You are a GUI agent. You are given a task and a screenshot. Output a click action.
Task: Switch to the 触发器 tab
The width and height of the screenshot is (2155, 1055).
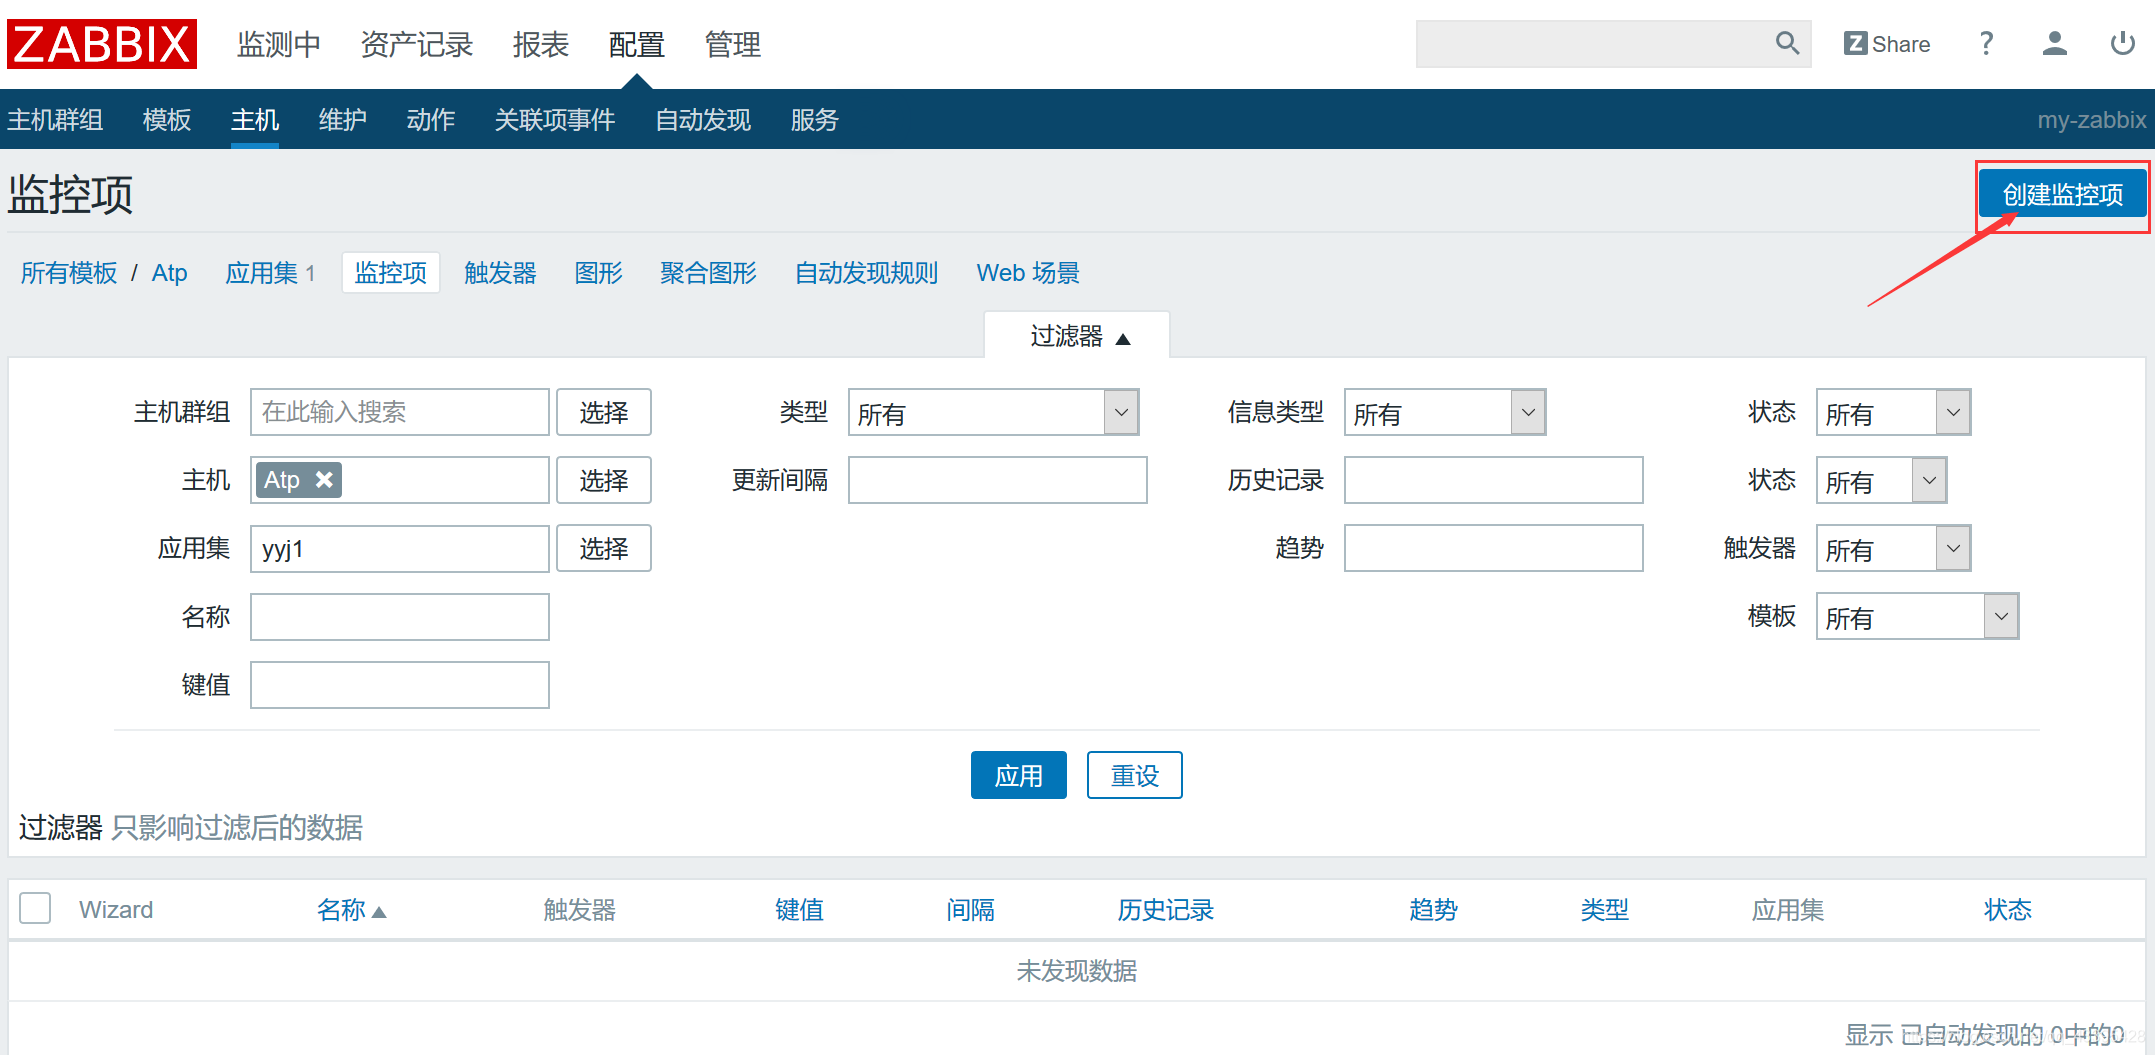(501, 273)
